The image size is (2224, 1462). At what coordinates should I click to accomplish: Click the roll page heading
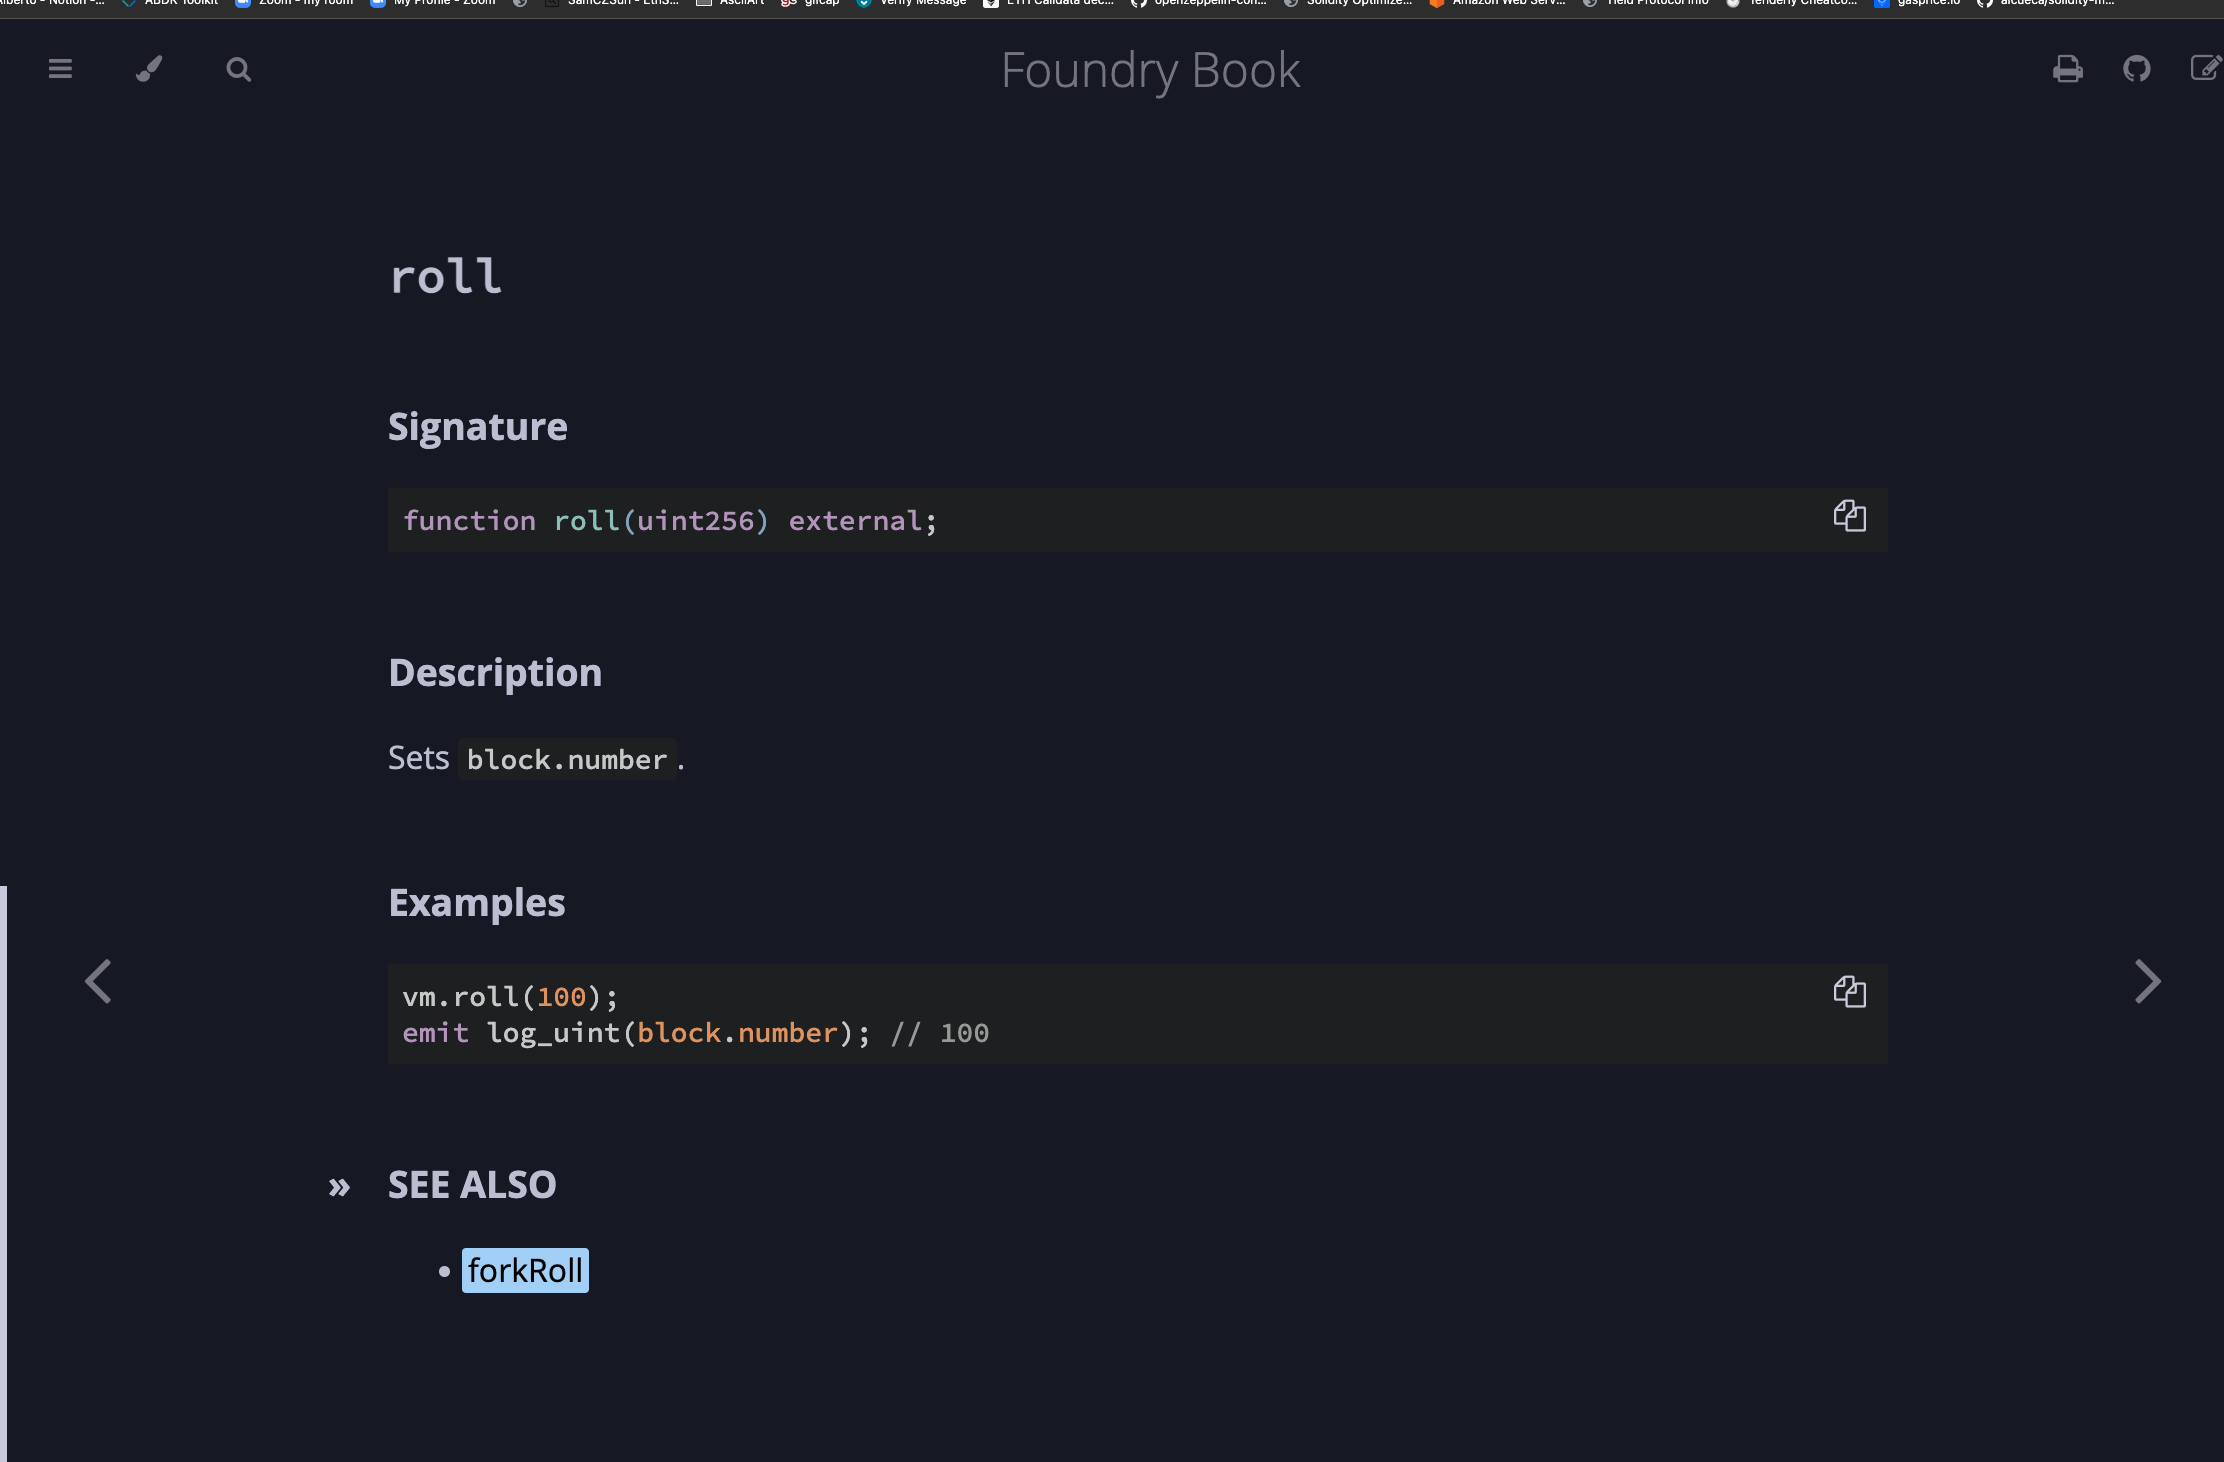(x=446, y=276)
